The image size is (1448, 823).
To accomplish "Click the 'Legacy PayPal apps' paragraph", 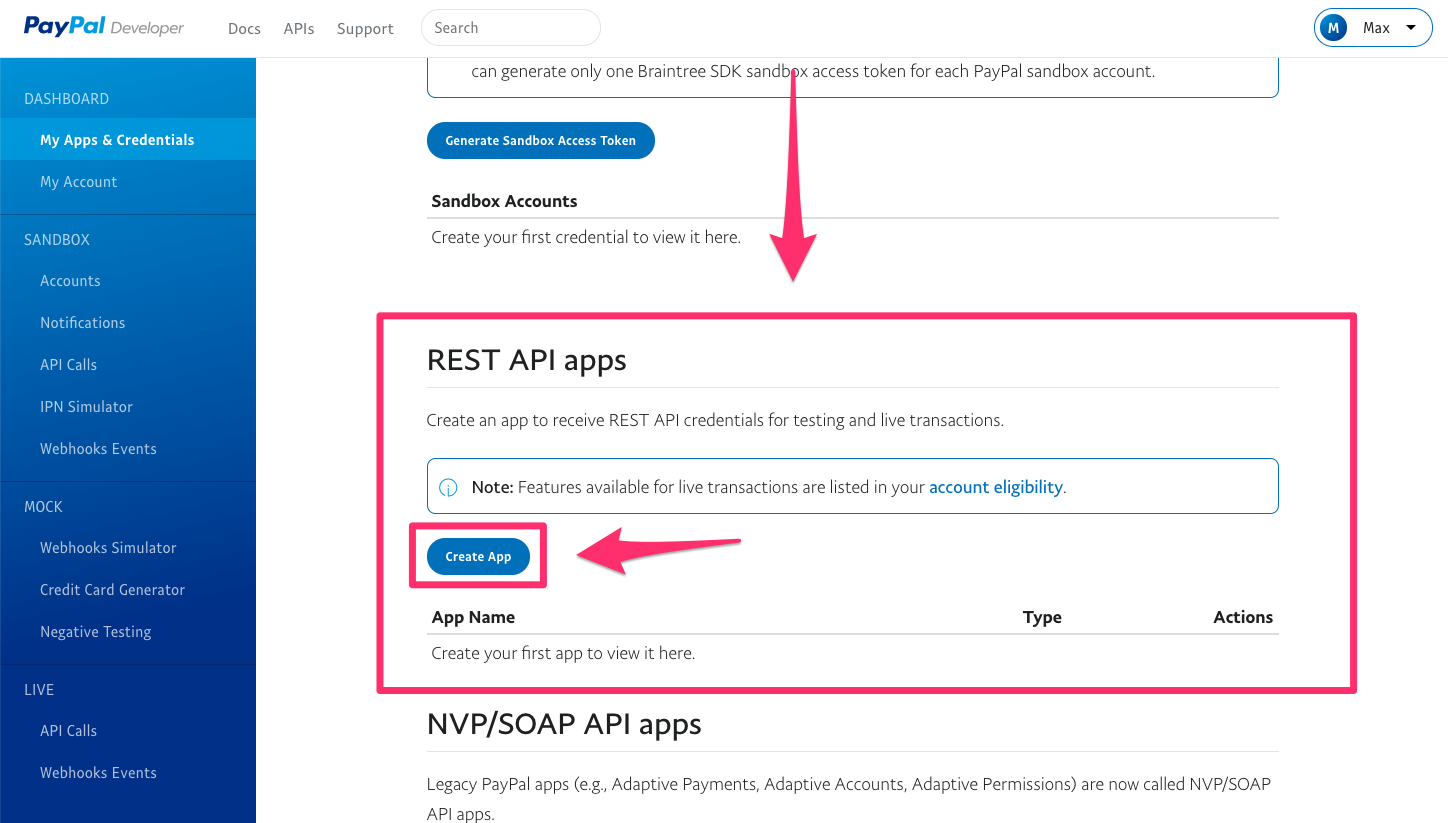I will click(x=849, y=799).
